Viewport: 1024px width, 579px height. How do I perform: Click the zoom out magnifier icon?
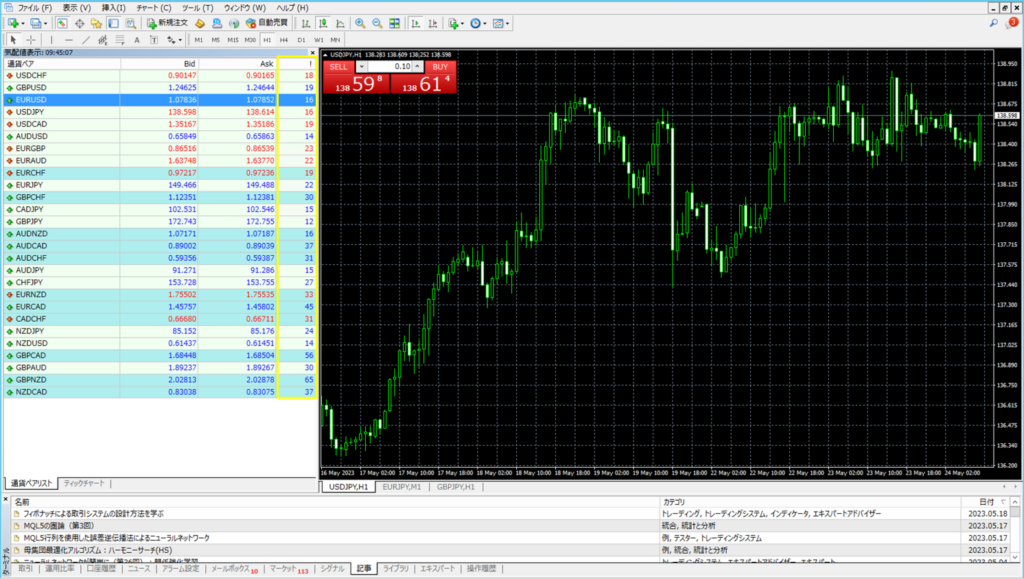[x=377, y=23]
